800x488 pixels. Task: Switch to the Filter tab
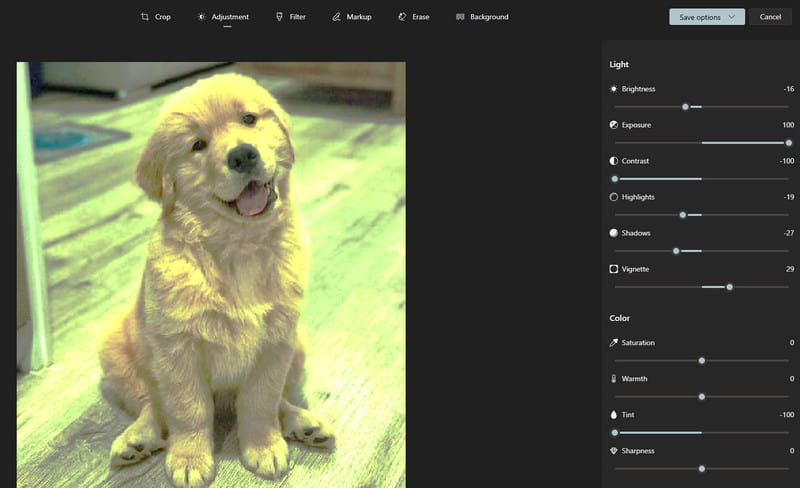coord(298,17)
